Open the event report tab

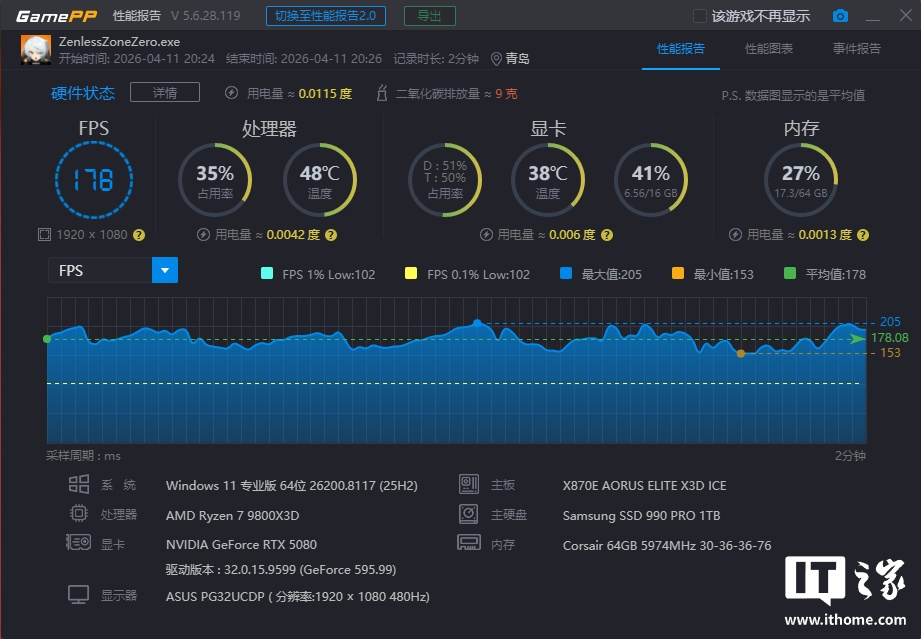[856, 49]
